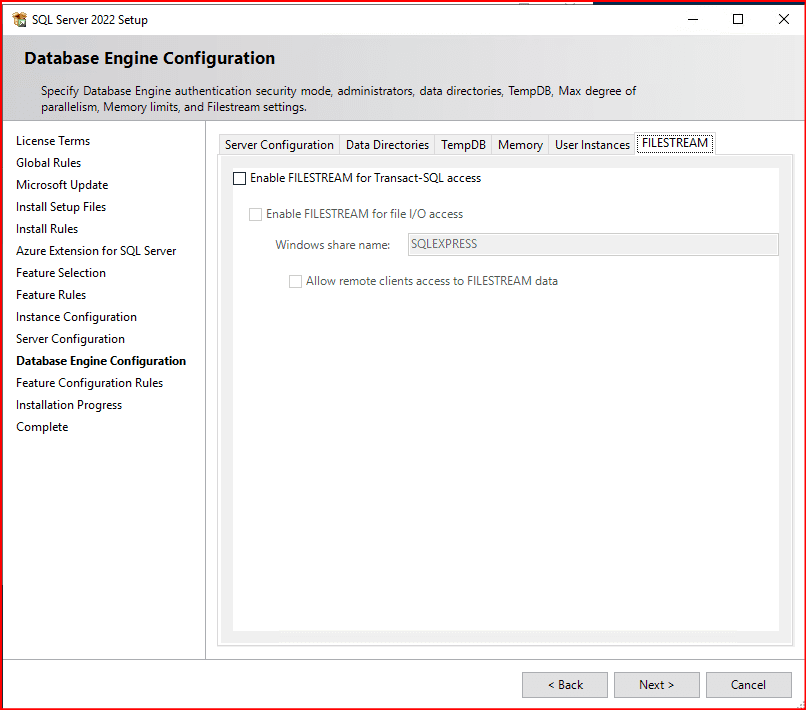Close the SQL Server 2022 Setup window
The width and height of the screenshot is (806, 710).
click(783, 20)
